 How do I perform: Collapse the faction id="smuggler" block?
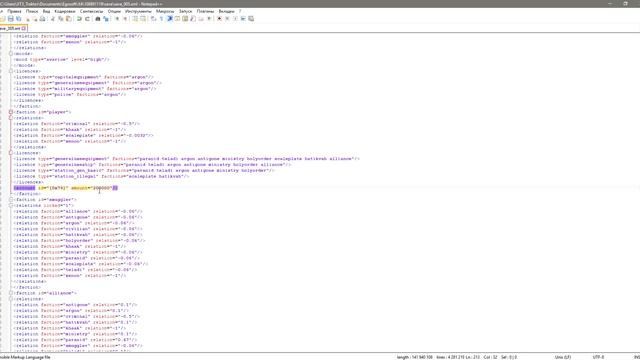[11, 200]
